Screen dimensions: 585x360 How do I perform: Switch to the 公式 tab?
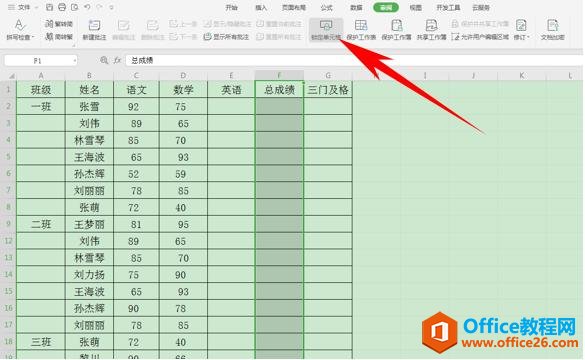coord(326,7)
